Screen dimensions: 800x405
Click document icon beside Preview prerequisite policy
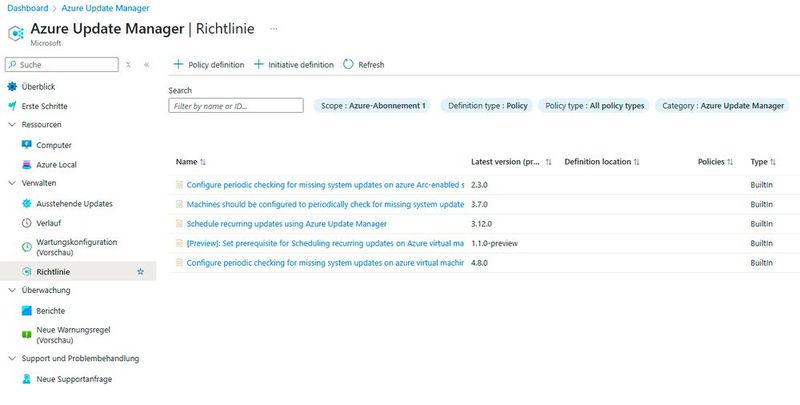179,243
